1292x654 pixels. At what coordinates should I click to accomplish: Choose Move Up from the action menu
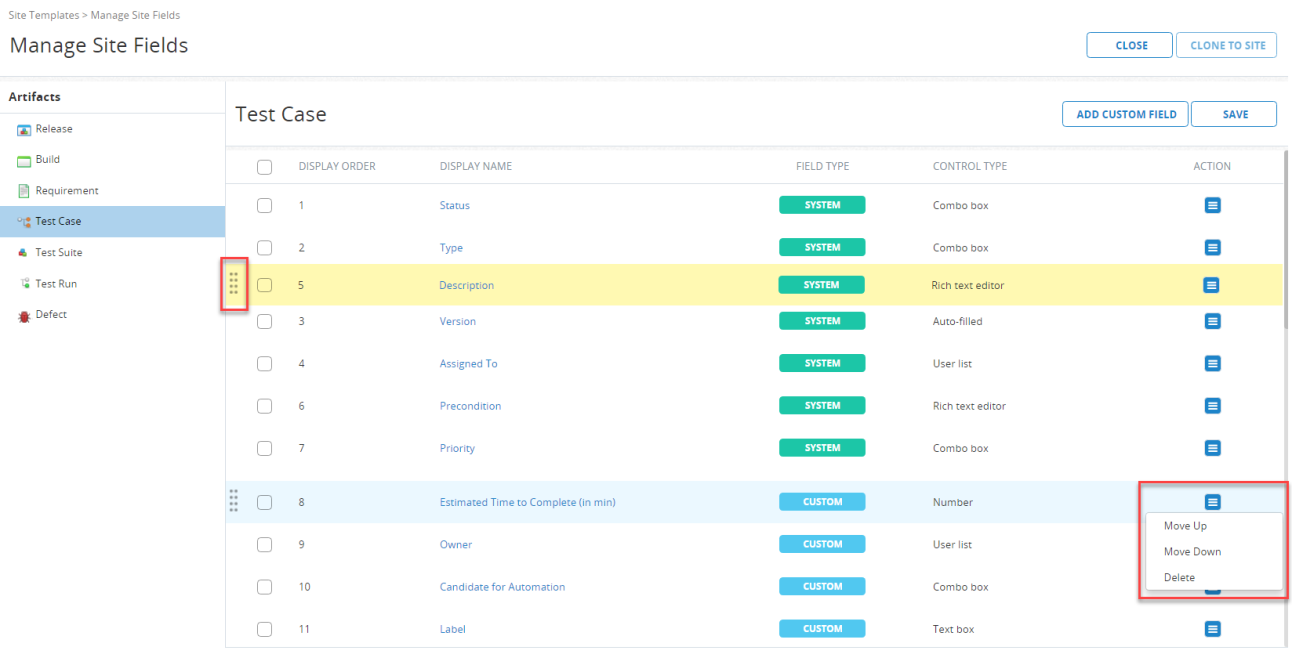(1185, 526)
